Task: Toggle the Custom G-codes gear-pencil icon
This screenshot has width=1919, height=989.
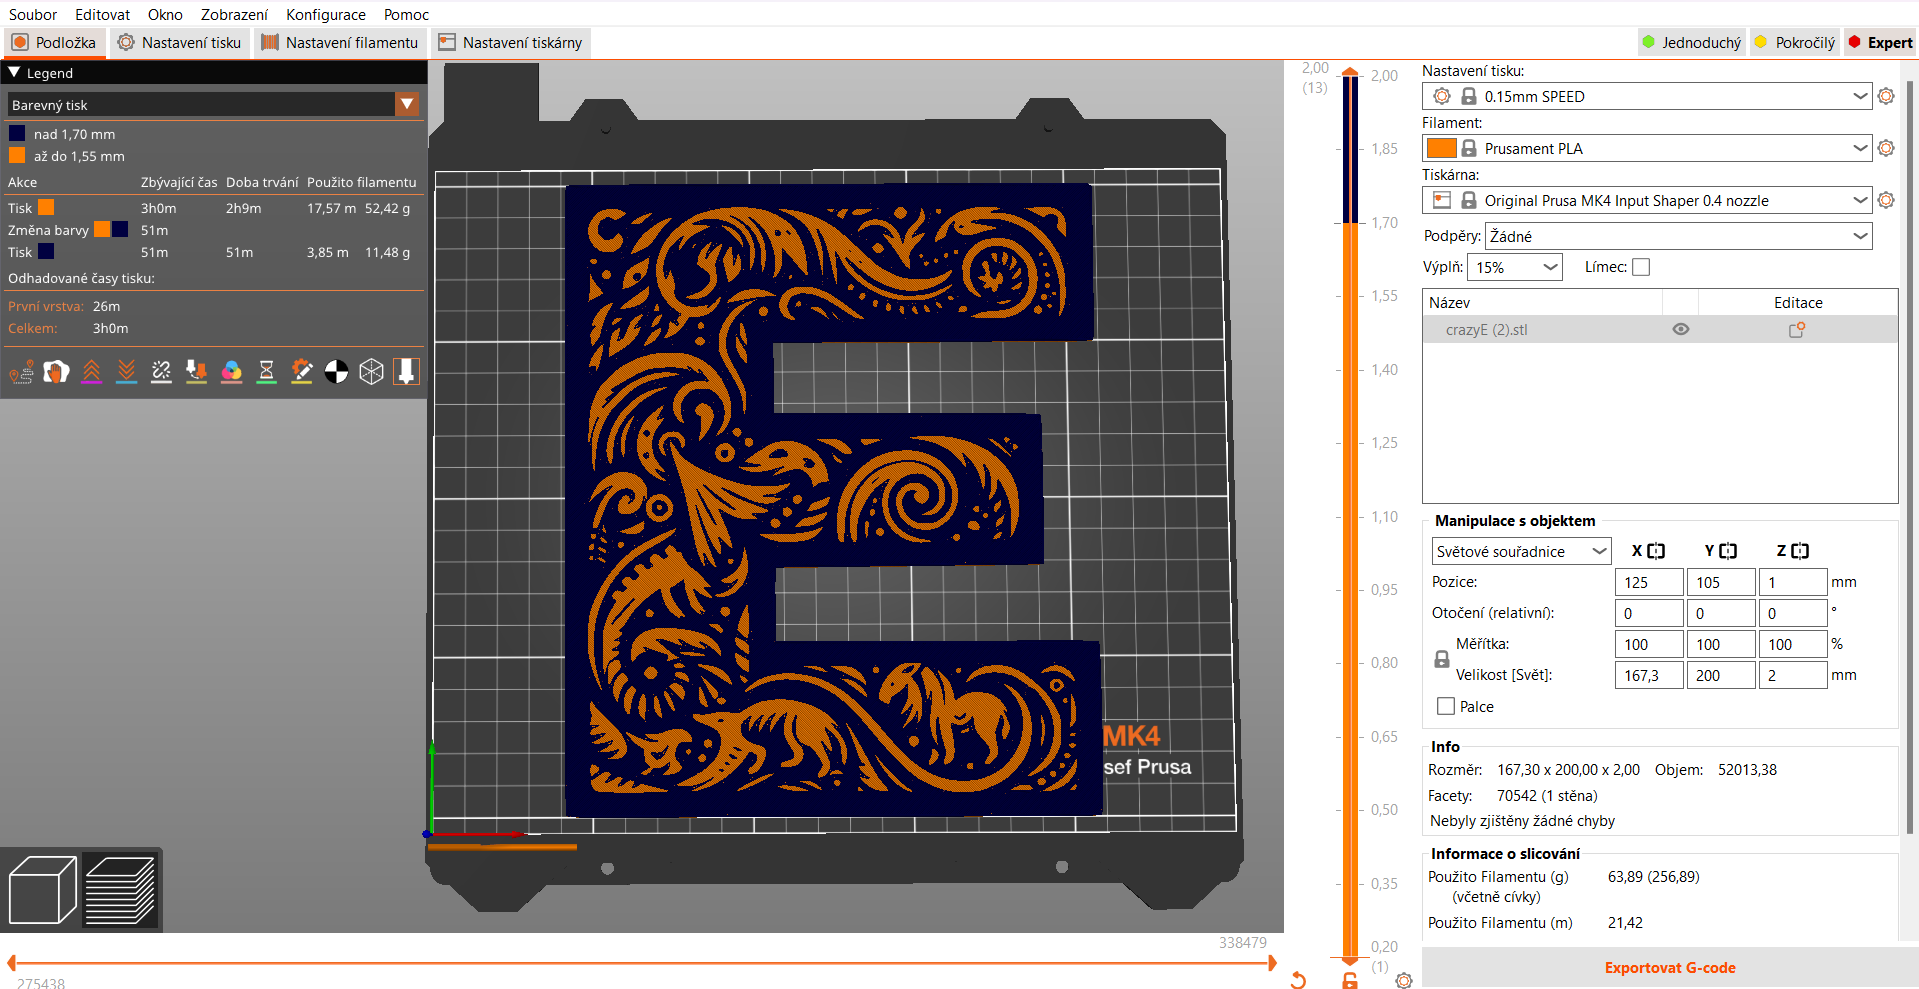Action: [x=301, y=372]
